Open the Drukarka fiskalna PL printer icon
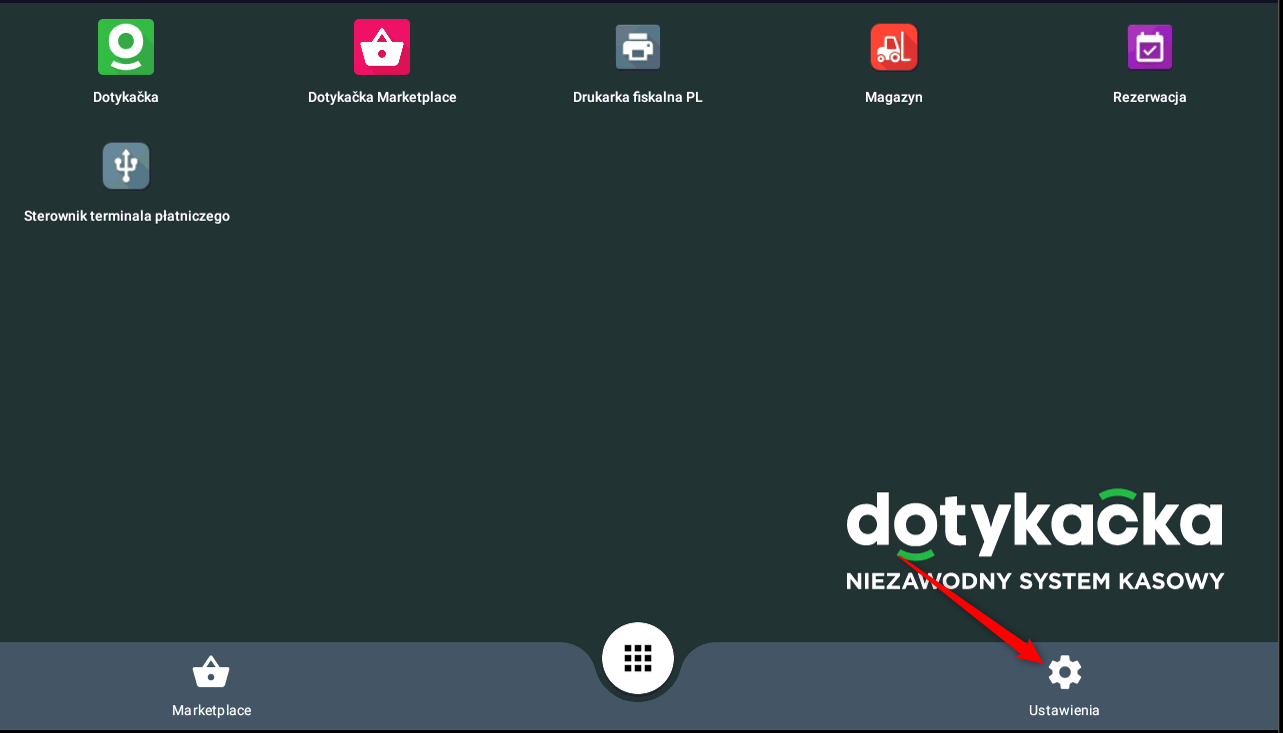1283x733 pixels. pyautogui.click(x=637, y=47)
